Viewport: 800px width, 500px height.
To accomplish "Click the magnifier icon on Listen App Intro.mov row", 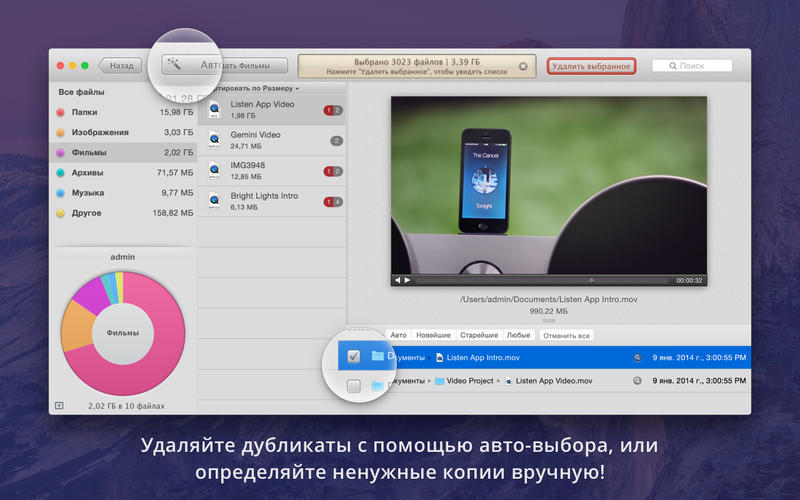I will tap(637, 356).
